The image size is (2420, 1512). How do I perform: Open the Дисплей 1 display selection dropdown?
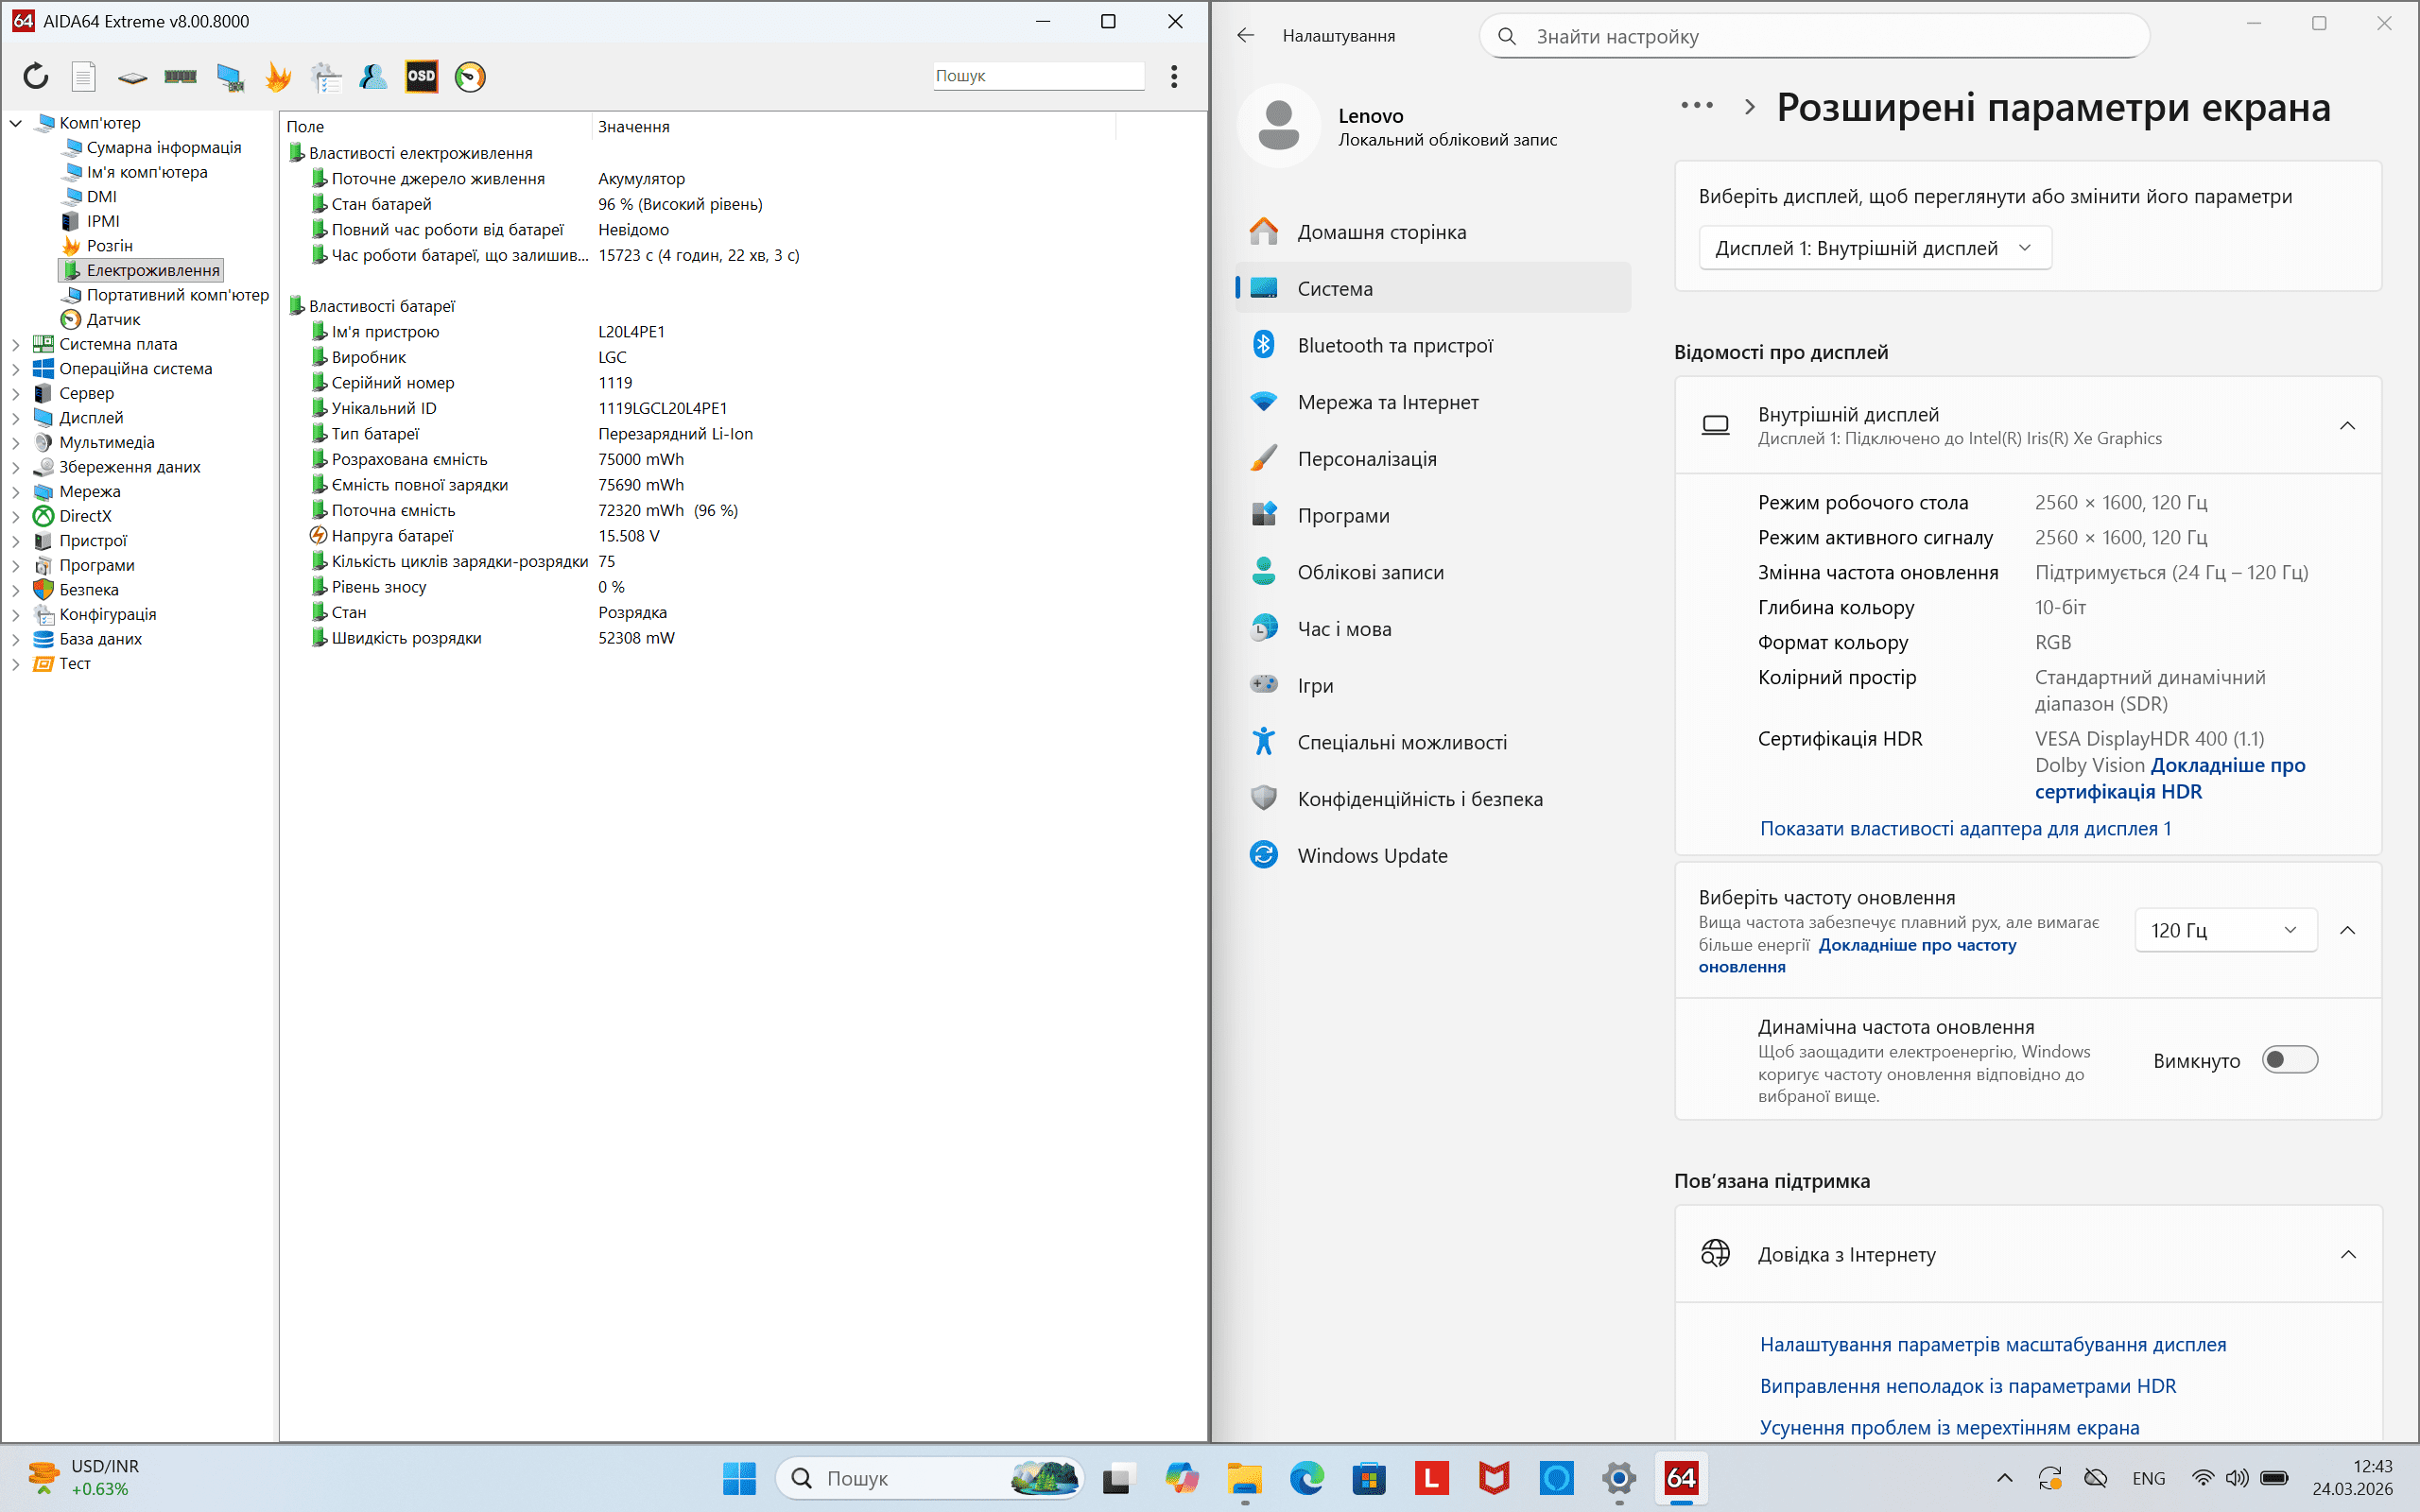click(x=1874, y=248)
